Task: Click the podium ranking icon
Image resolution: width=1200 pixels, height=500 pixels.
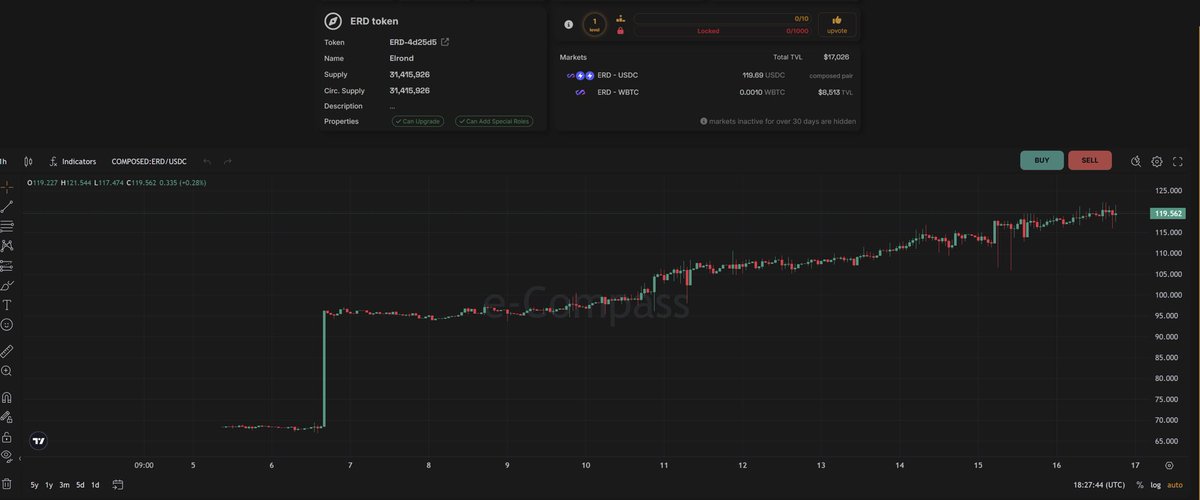Action: [x=621, y=18]
